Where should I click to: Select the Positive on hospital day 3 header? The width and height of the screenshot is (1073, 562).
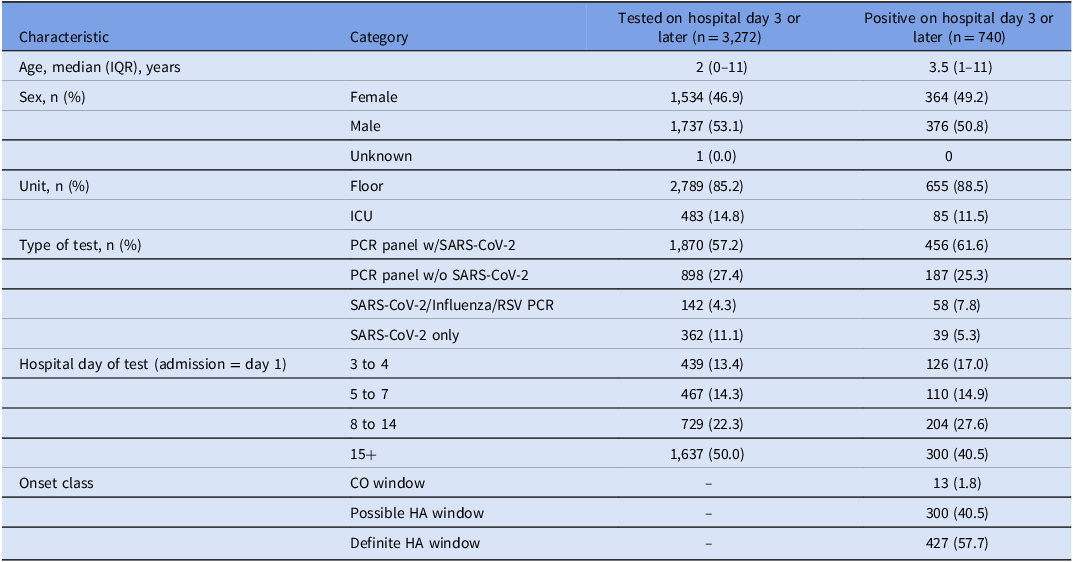[x=958, y=27]
